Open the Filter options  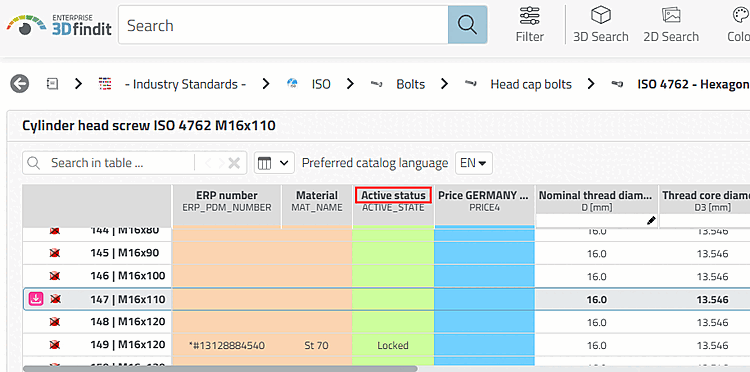pos(529,25)
